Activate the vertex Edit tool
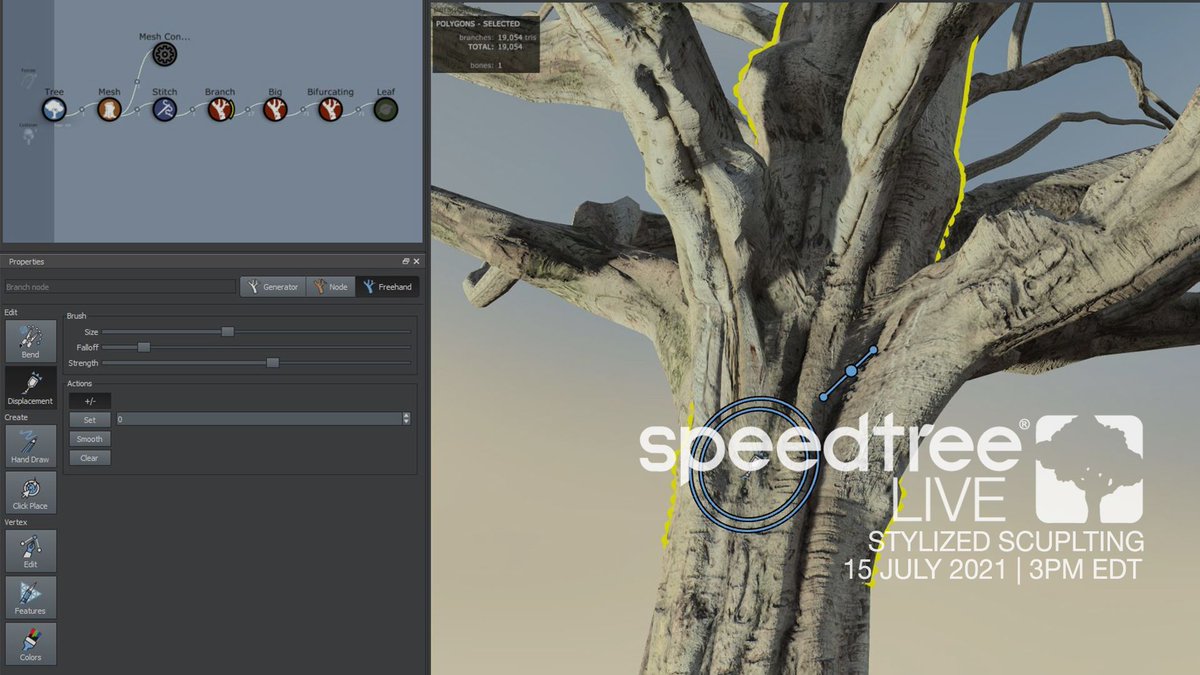The image size is (1200, 675). (30, 551)
